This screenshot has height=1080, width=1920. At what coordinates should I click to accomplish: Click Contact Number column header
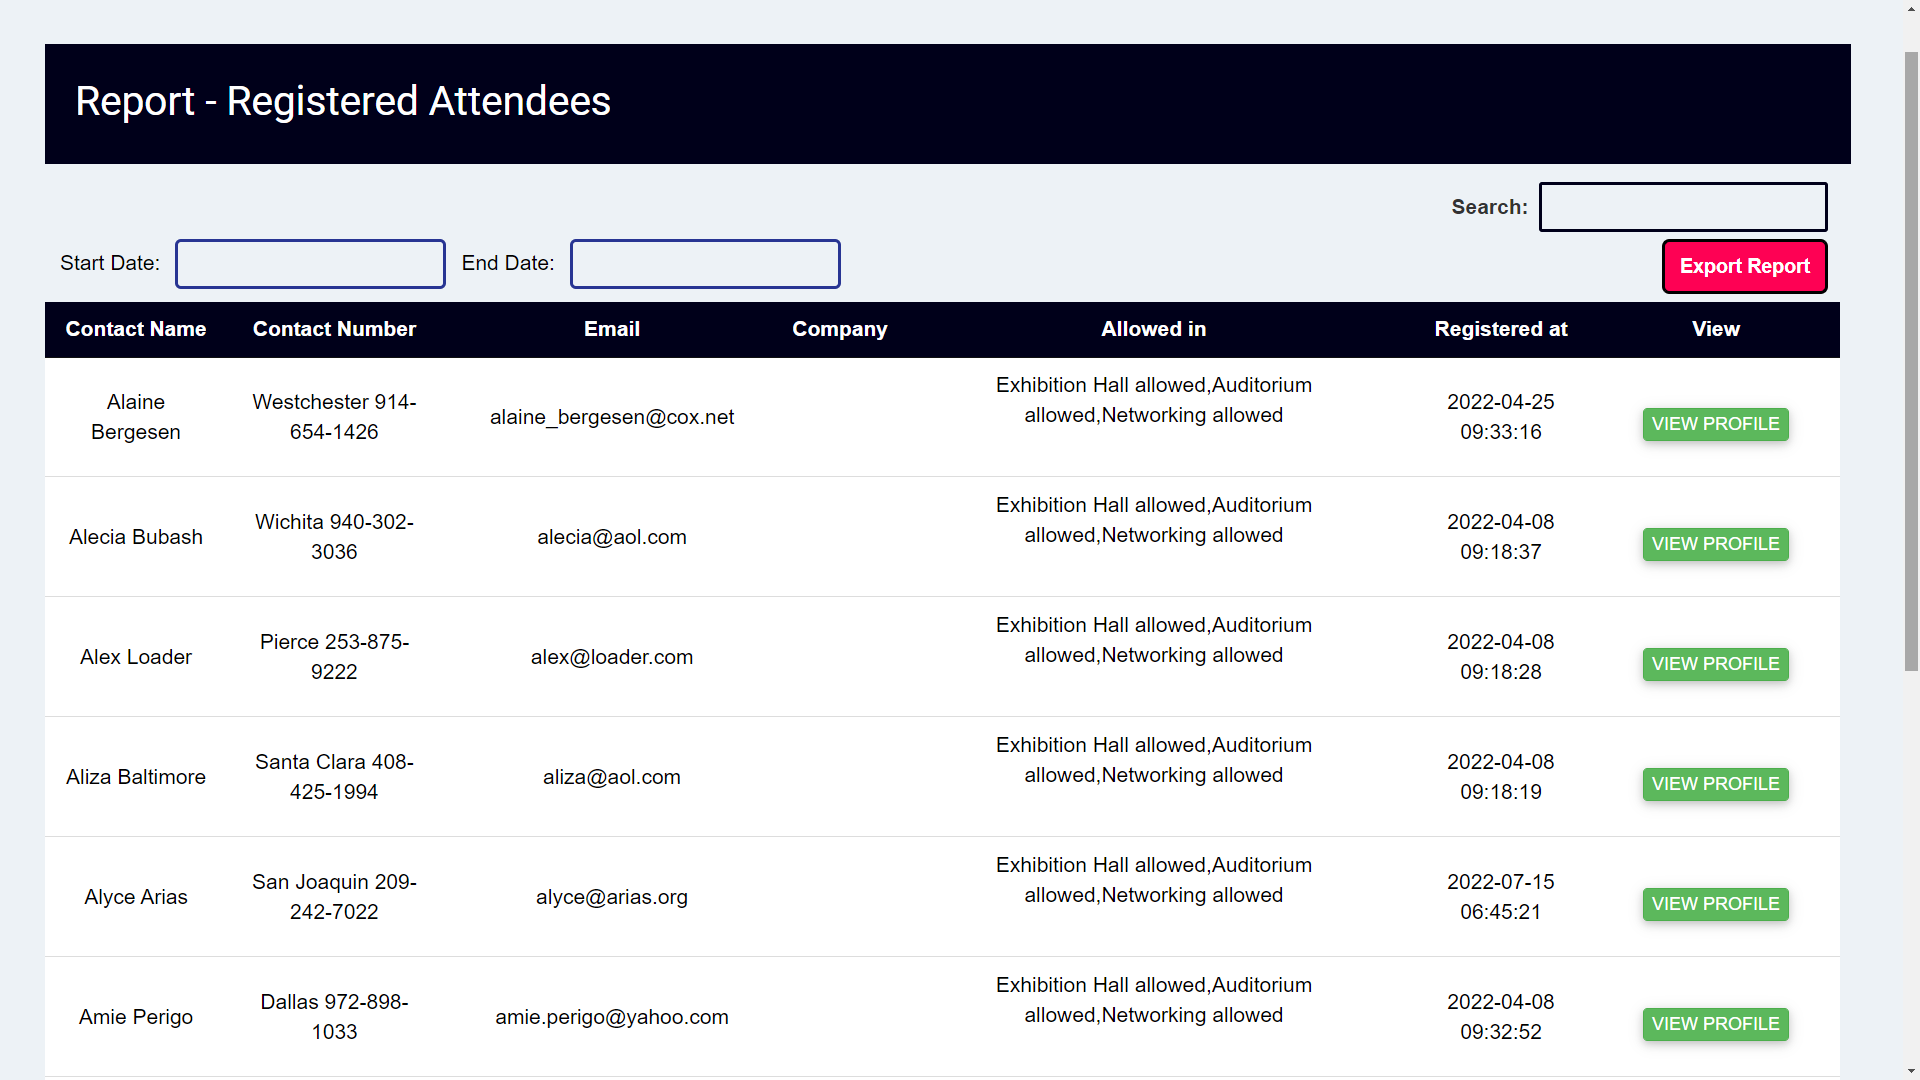[334, 330]
